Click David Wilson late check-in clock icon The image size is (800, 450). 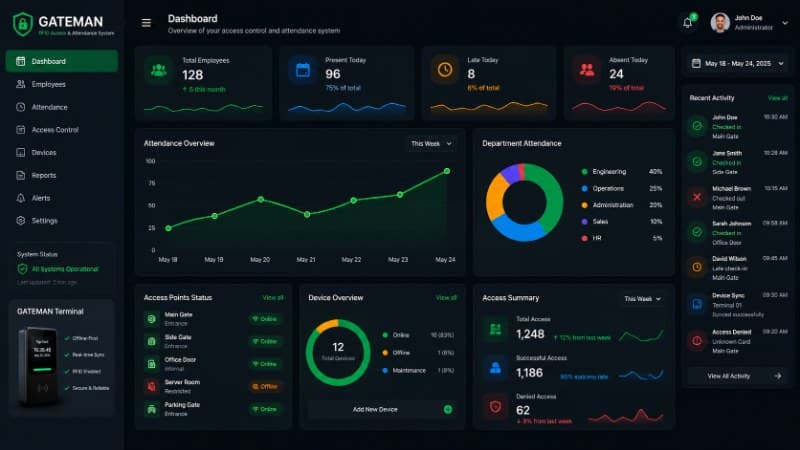coord(697,267)
